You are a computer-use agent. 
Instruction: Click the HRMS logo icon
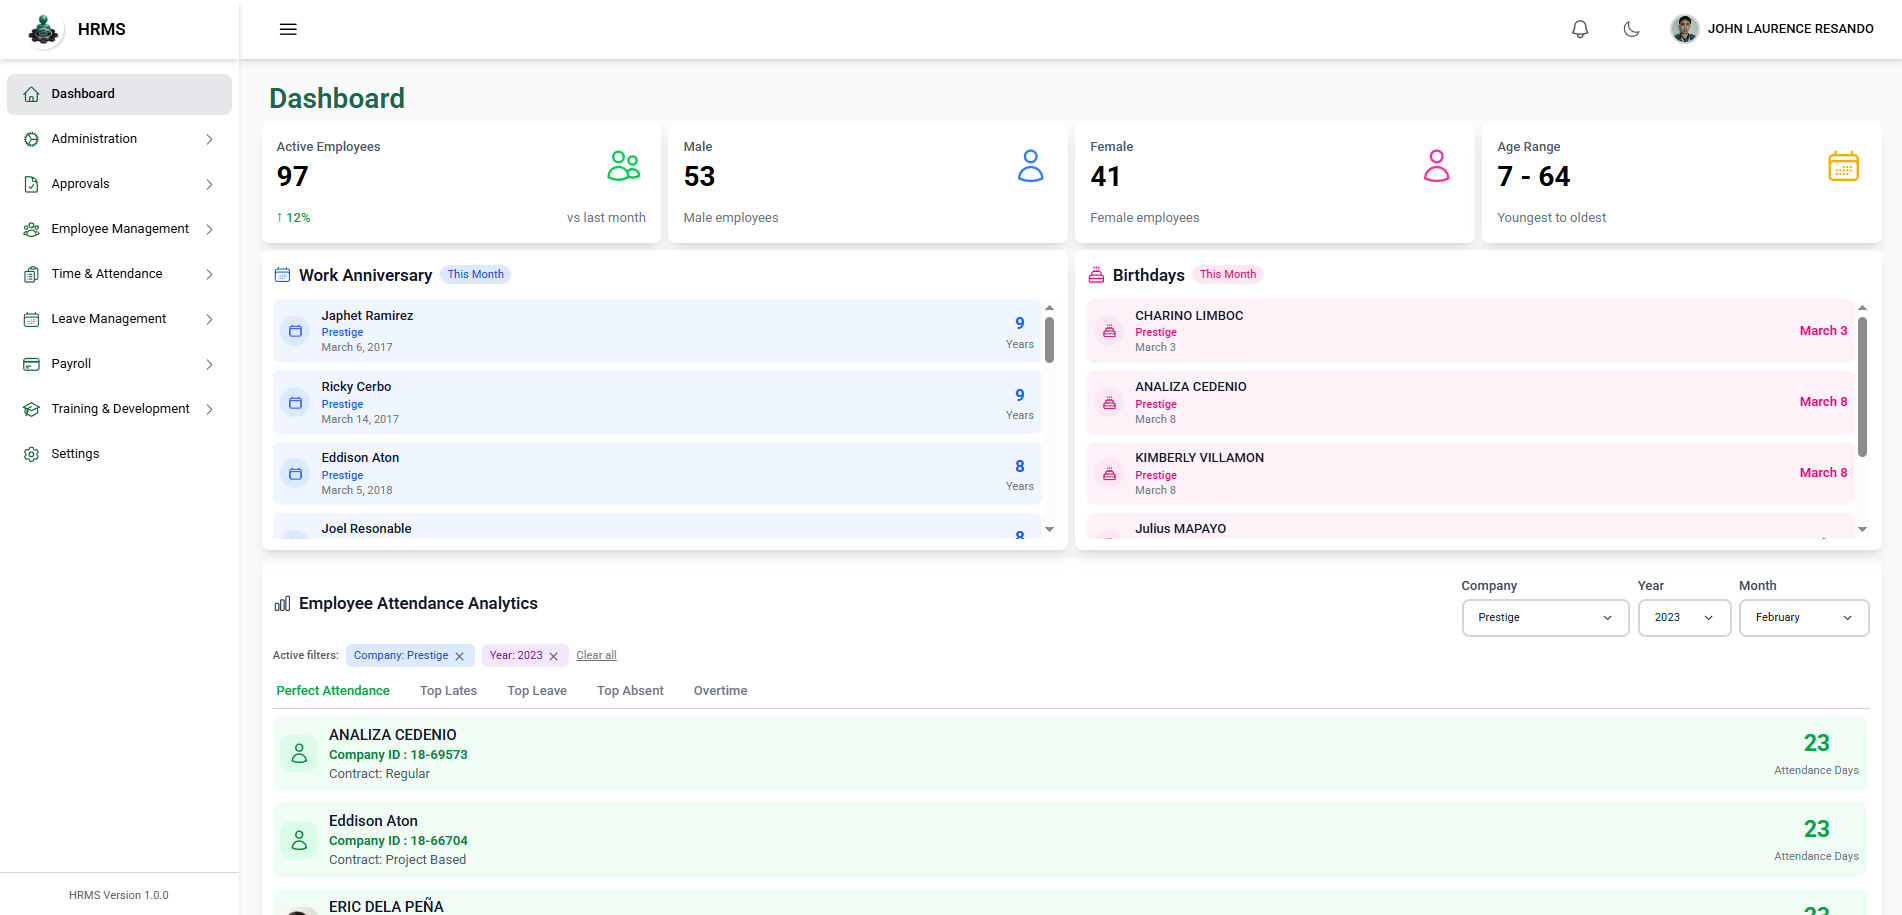(x=43, y=30)
